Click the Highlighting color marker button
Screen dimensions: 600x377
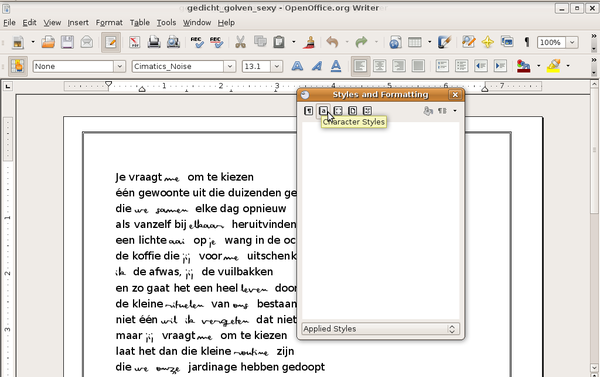point(553,66)
